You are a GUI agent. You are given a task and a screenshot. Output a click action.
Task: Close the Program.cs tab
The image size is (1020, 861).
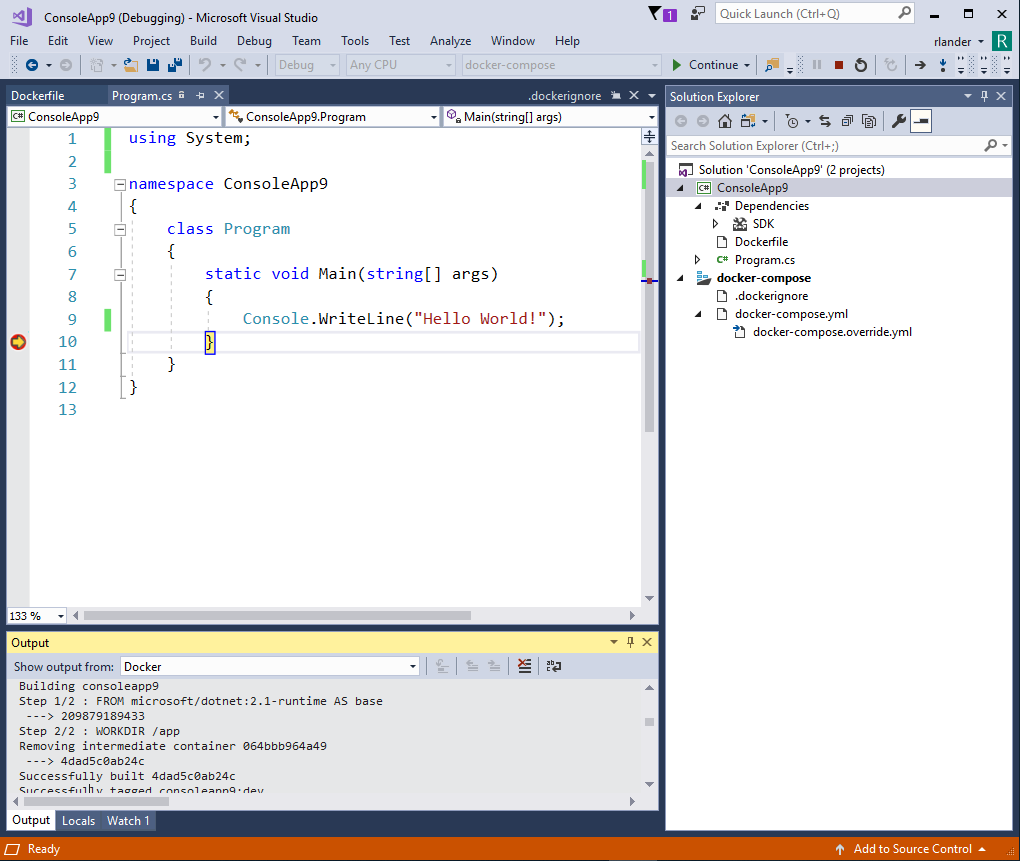[x=219, y=96]
